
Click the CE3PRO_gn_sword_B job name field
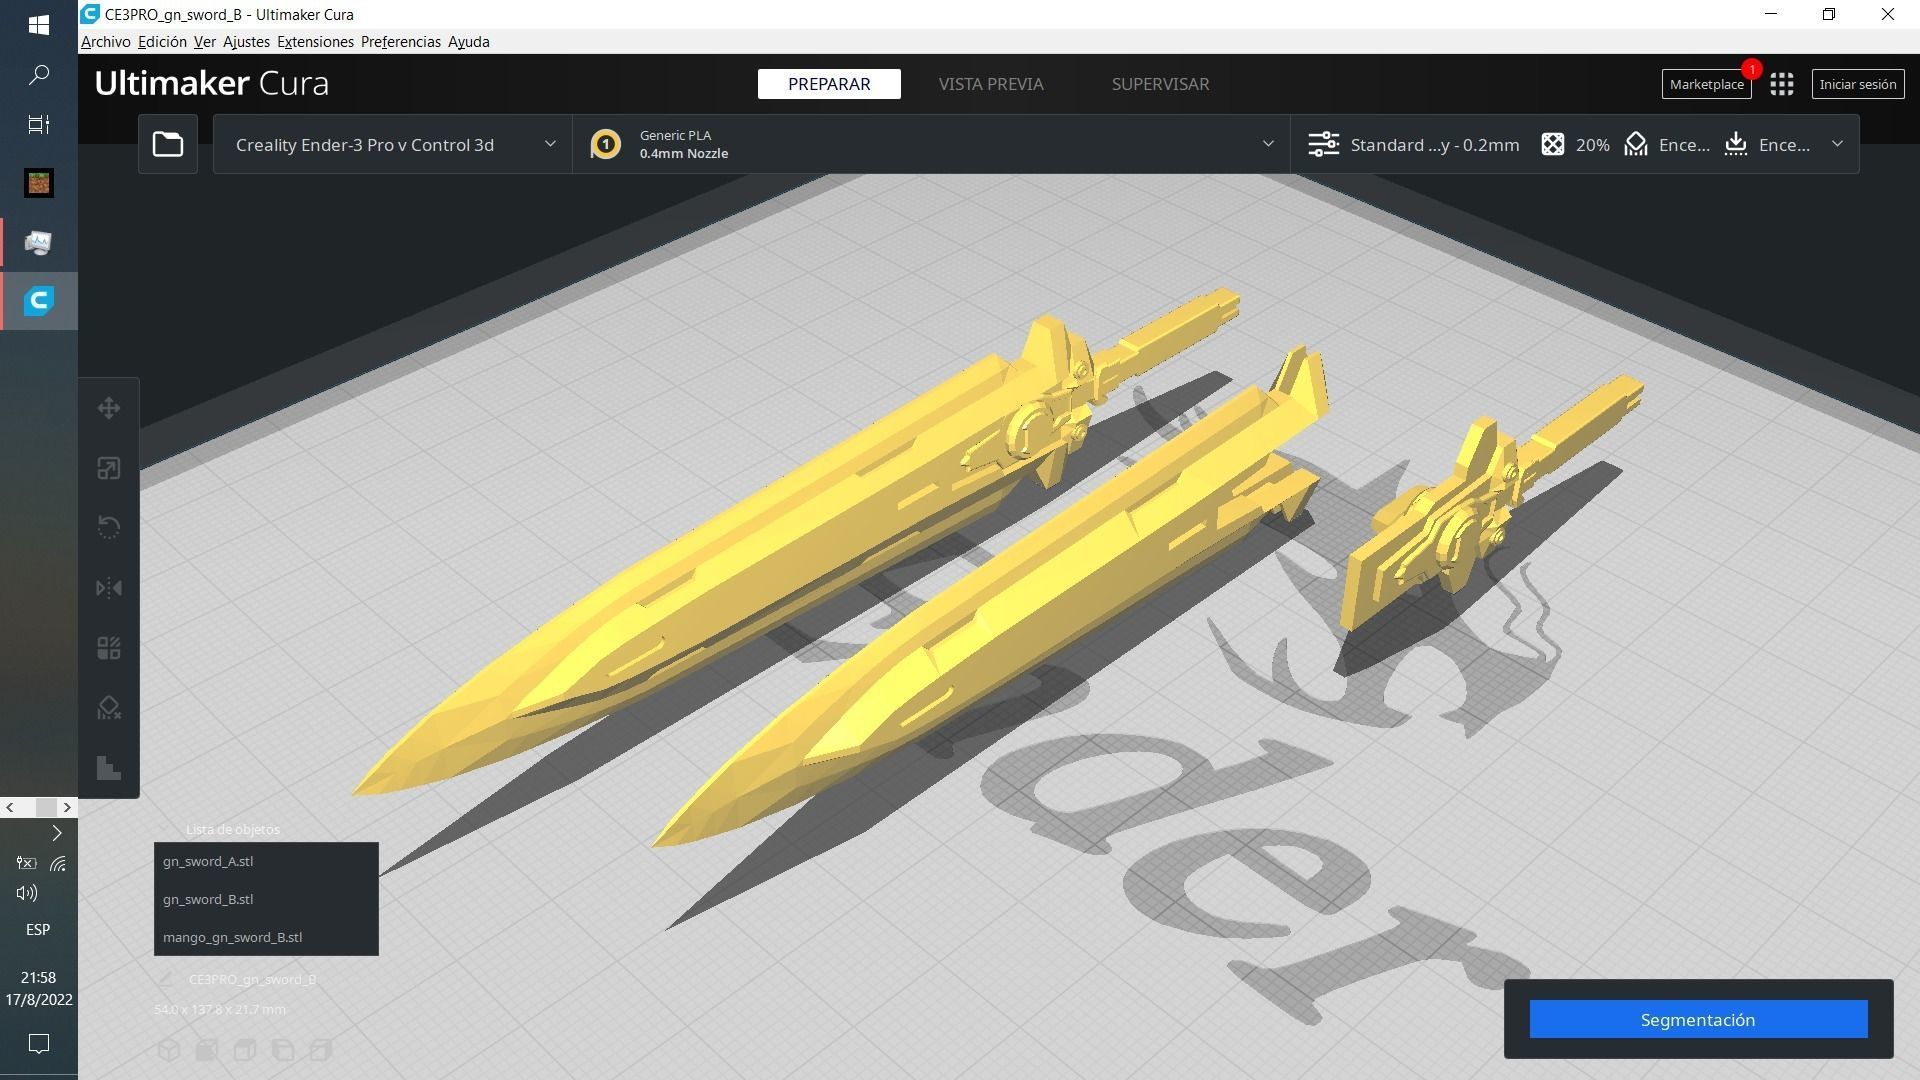coord(252,979)
